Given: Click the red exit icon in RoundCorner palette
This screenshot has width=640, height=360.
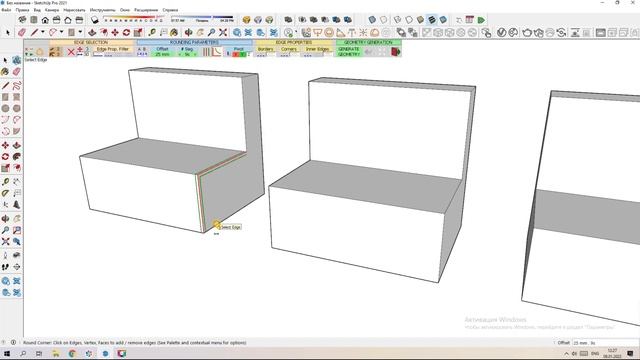Looking at the screenshot, I should (x=396, y=52).
